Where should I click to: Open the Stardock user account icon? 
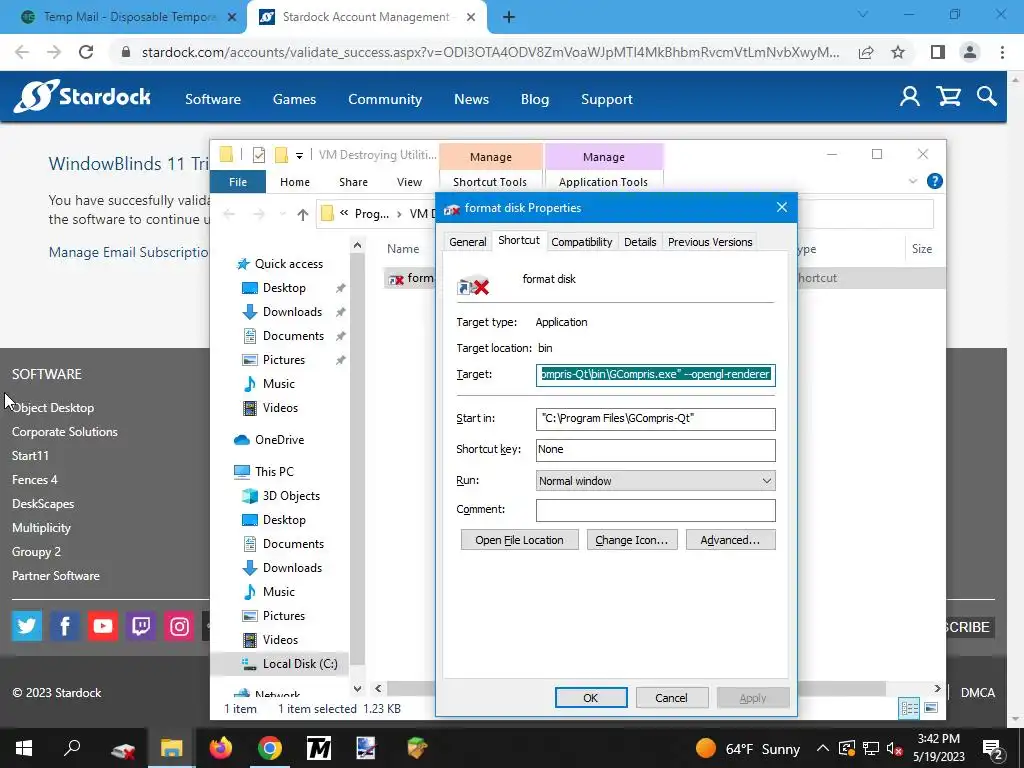(910, 97)
